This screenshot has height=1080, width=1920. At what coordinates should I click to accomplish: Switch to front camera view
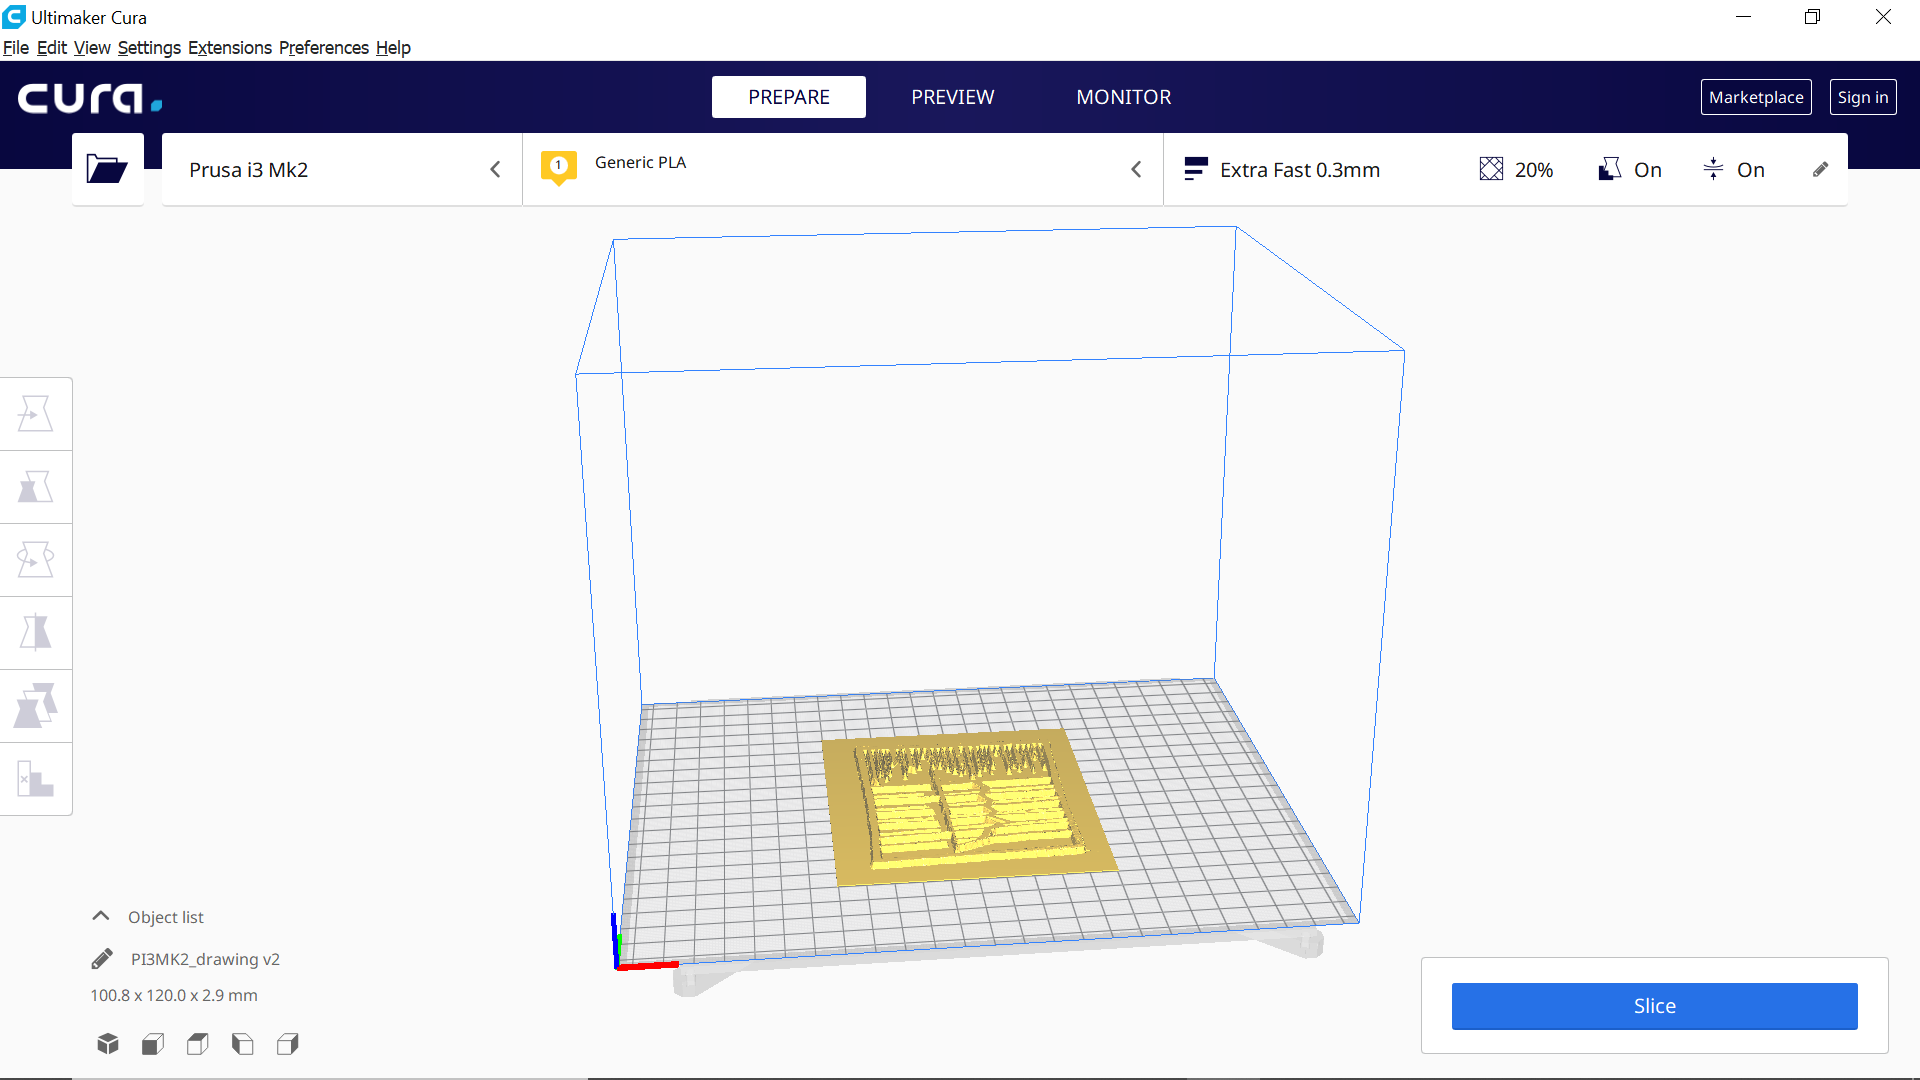pos(153,1044)
